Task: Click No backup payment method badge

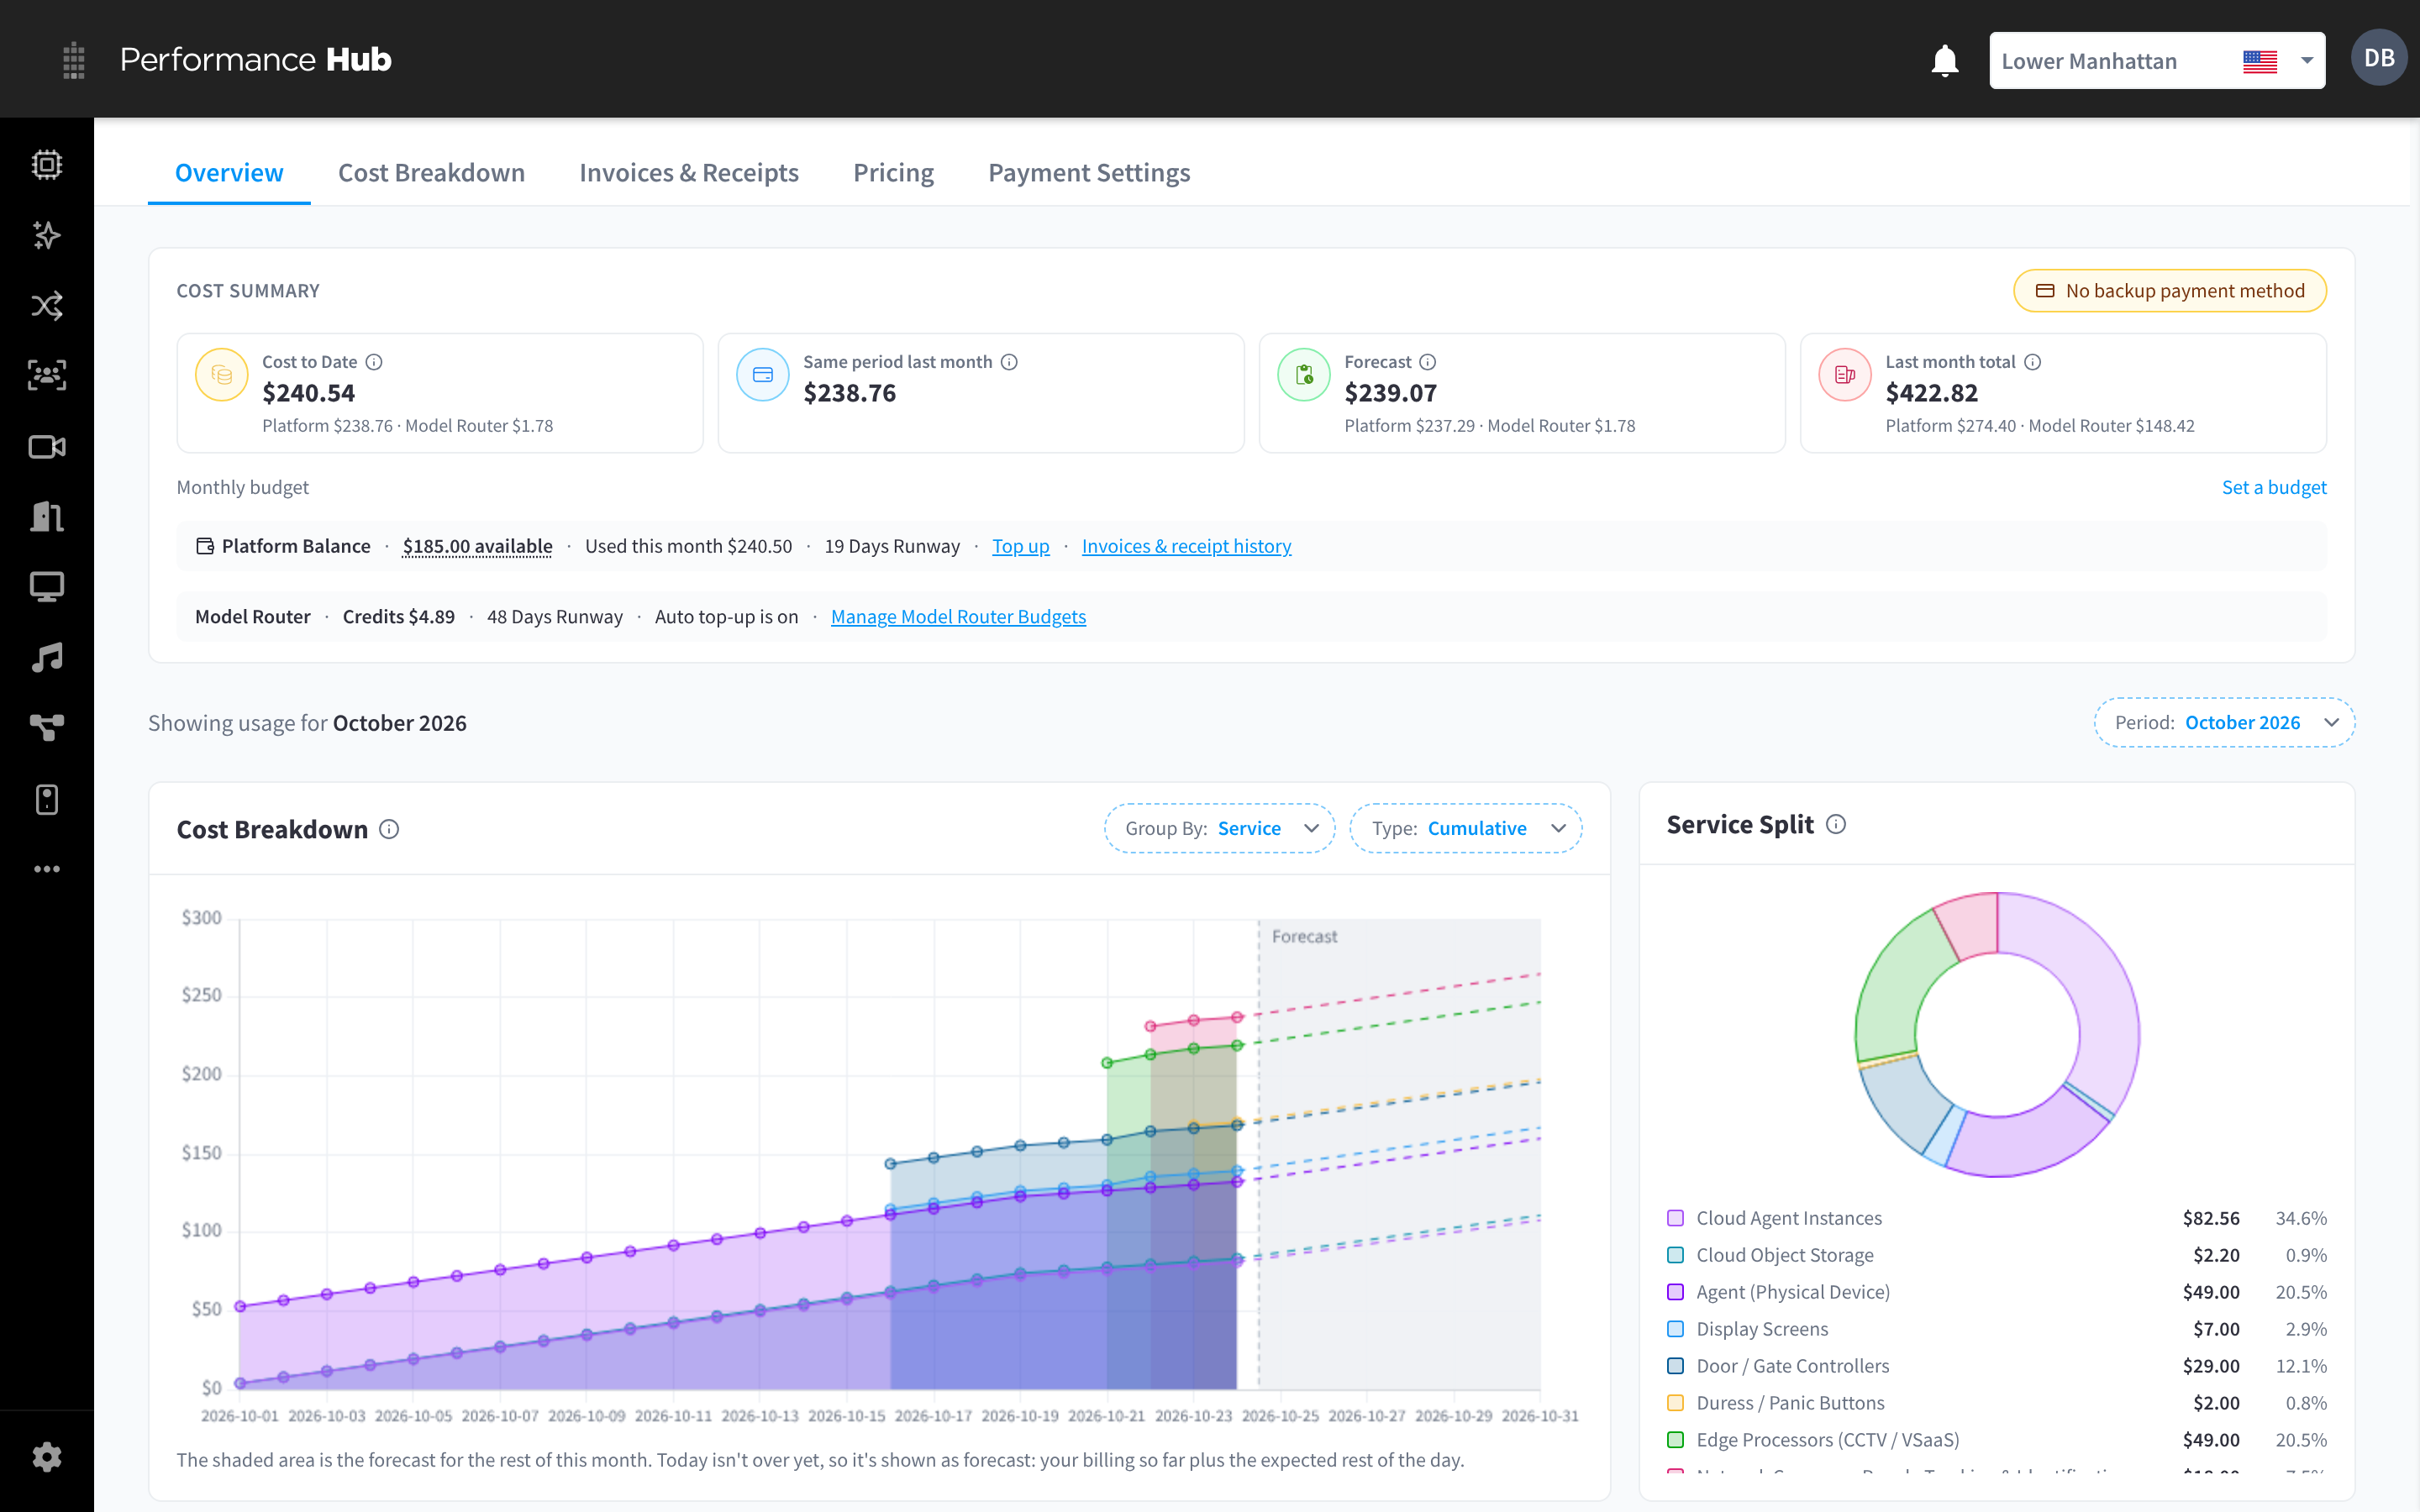Action: 2170,291
